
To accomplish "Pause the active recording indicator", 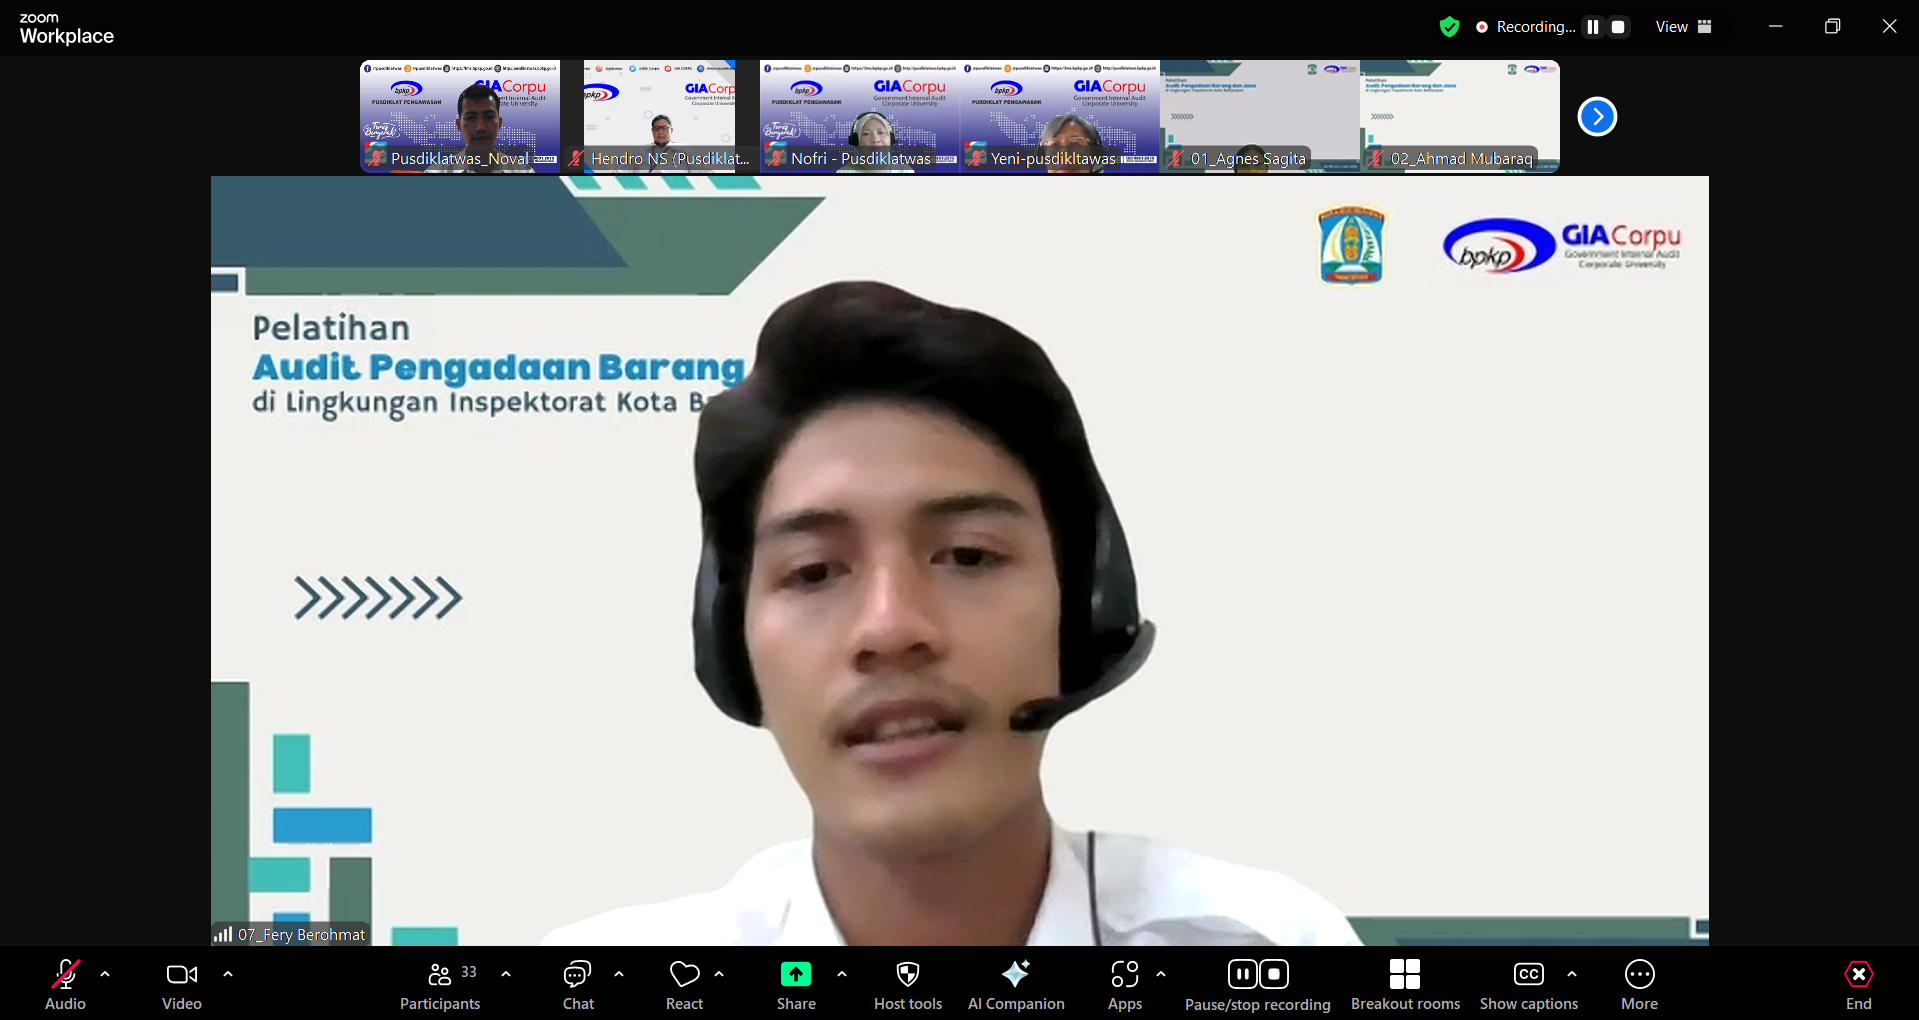I will 1593,27.
